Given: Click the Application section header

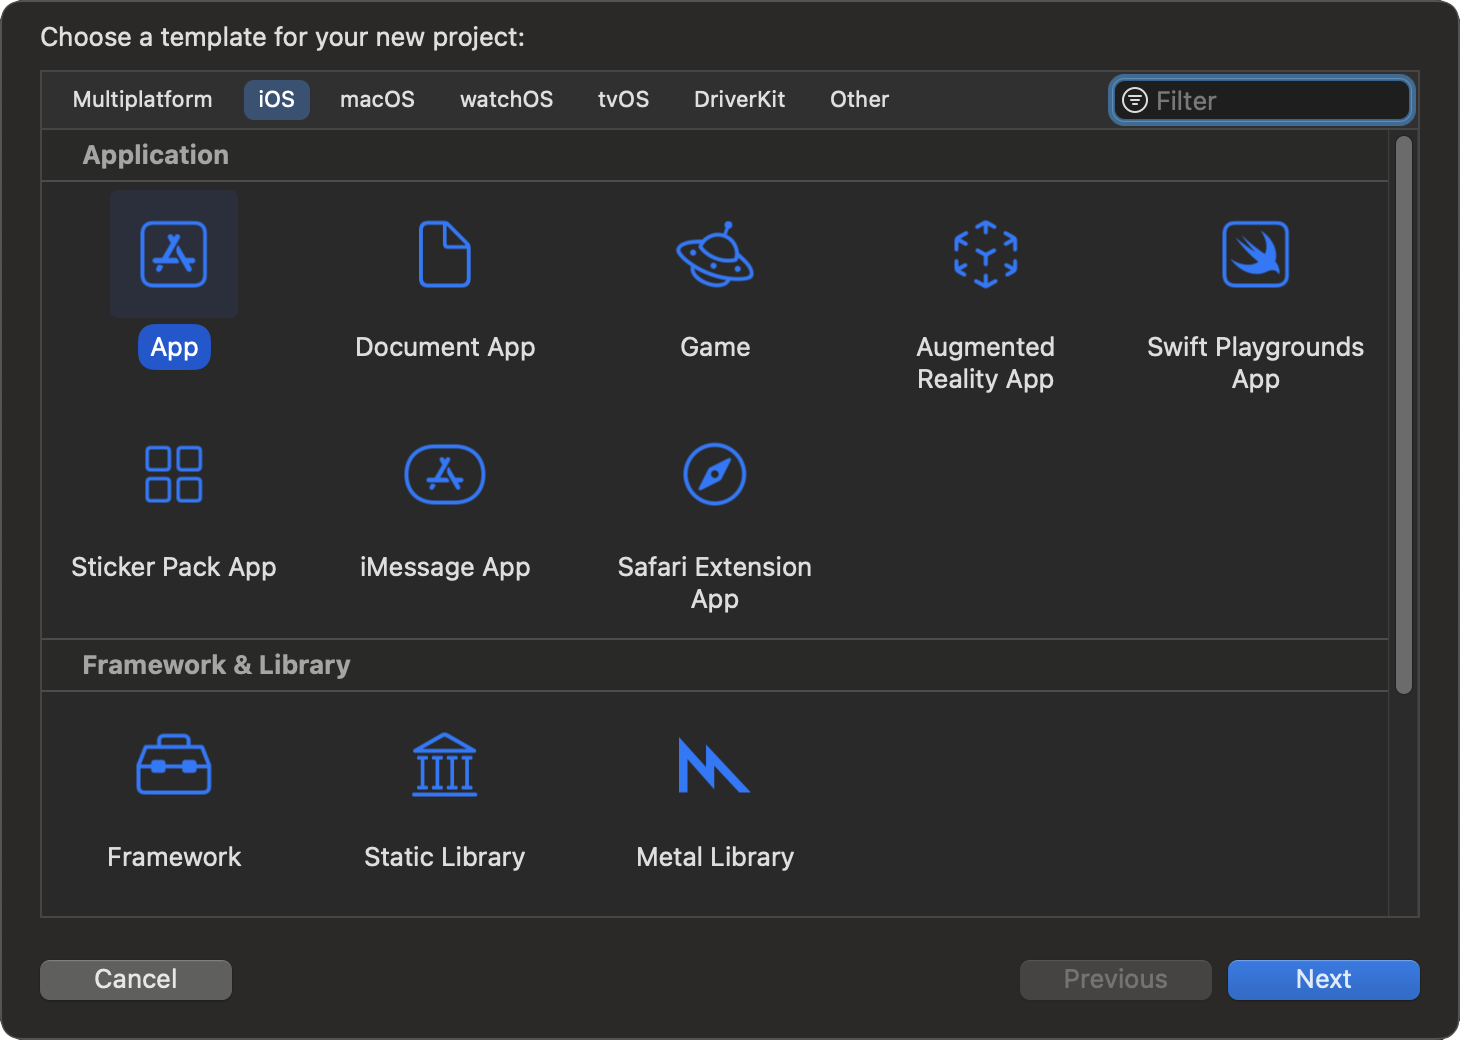Looking at the screenshot, I should 156,155.
